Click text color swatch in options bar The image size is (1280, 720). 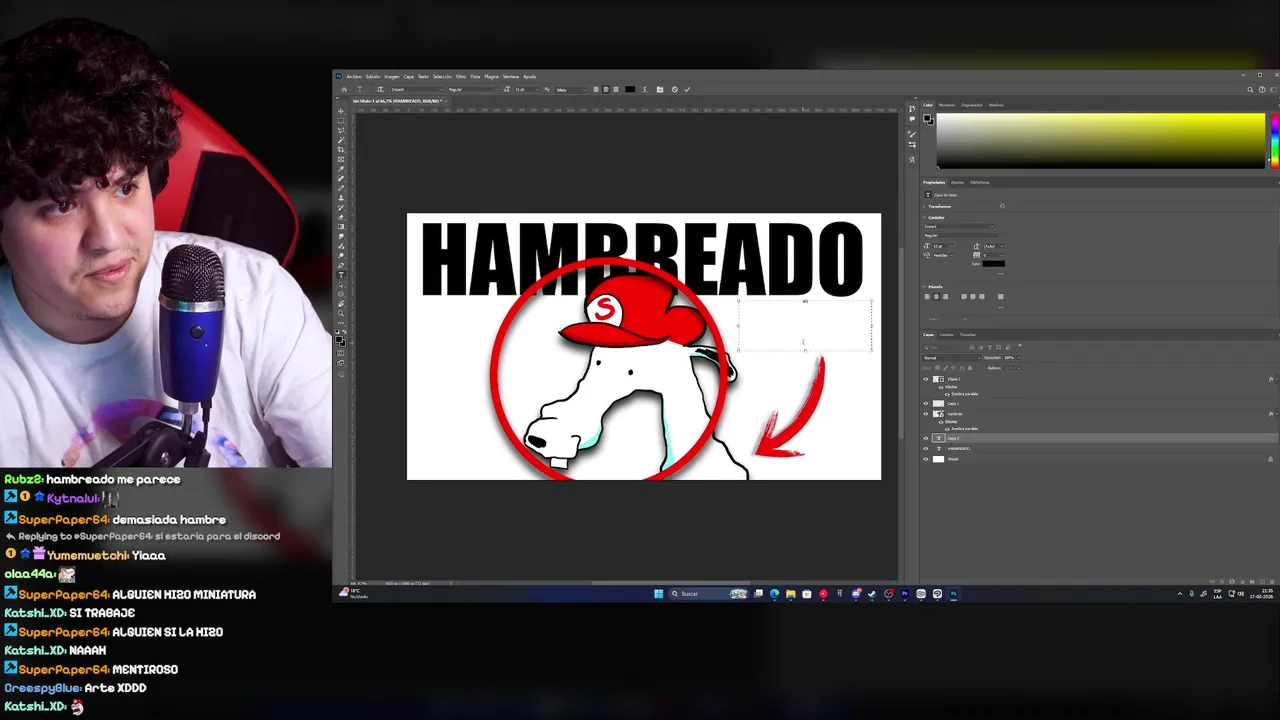coord(630,90)
